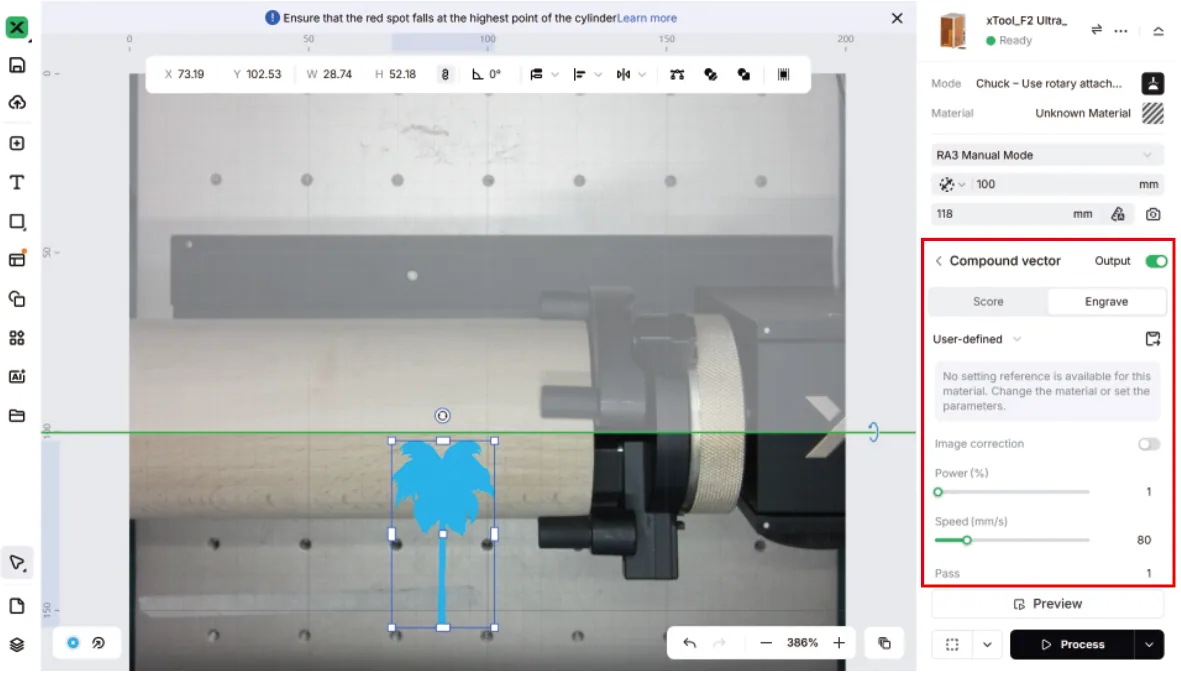Open the project files folder icon
Image resolution: width=1181 pixels, height=673 pixels.
click(x=17, y=416)
